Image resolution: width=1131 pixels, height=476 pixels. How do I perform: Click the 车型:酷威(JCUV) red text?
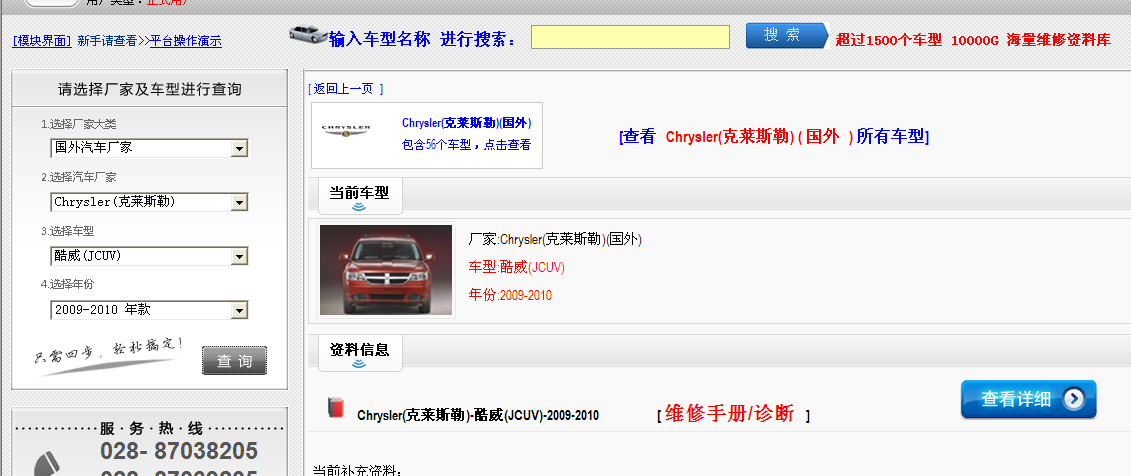516,268
